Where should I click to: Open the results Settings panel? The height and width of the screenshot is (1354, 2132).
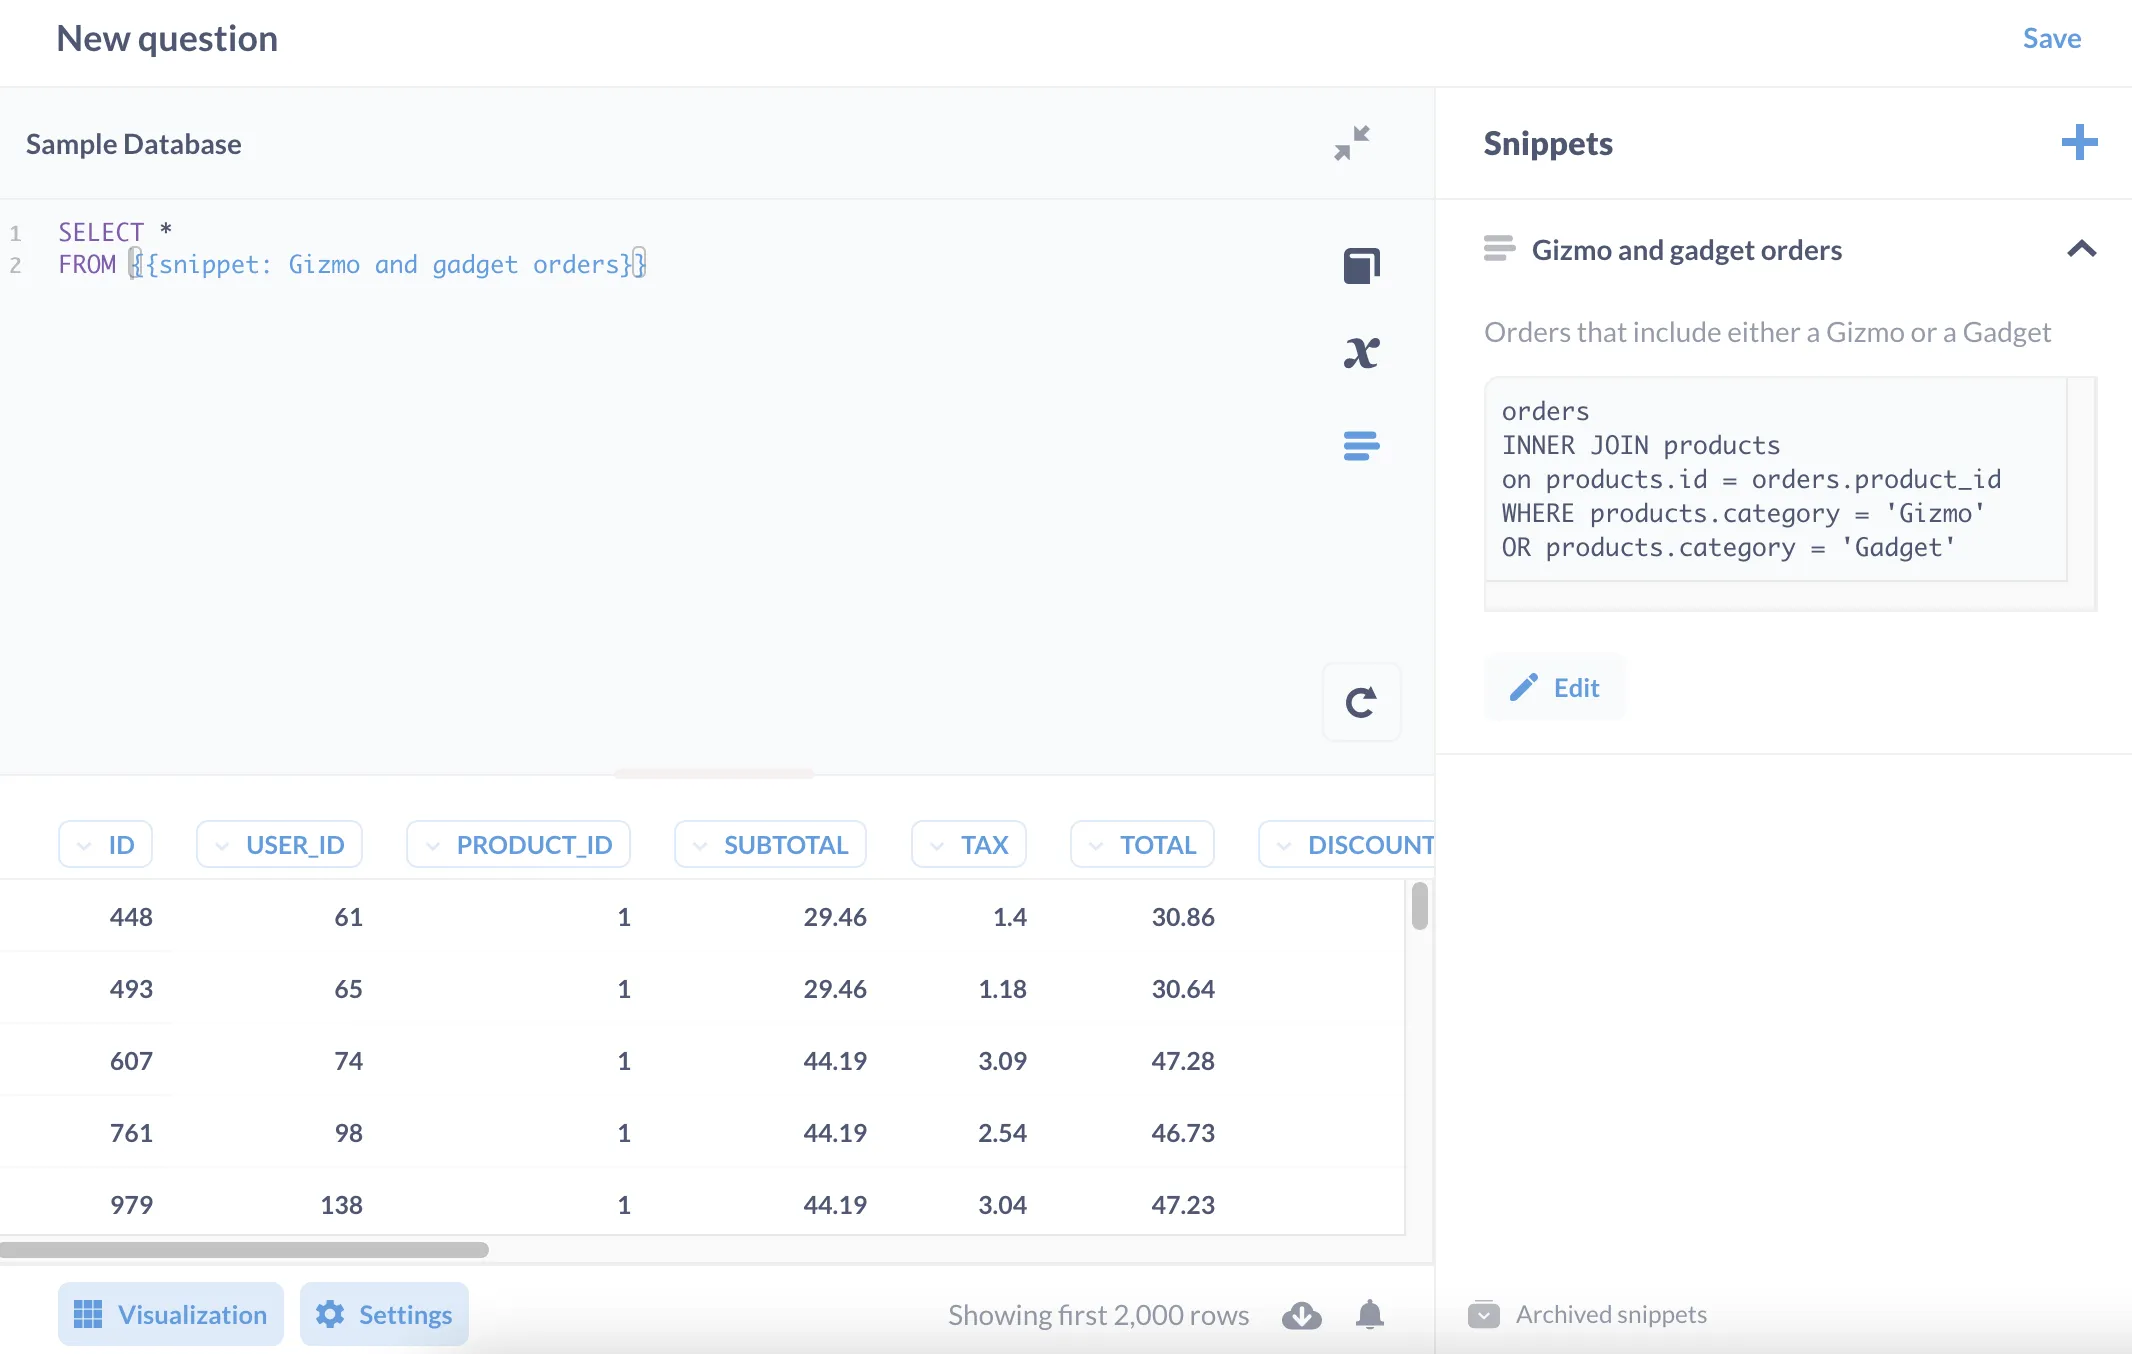pyautogui.click(x=384, y=1313)
